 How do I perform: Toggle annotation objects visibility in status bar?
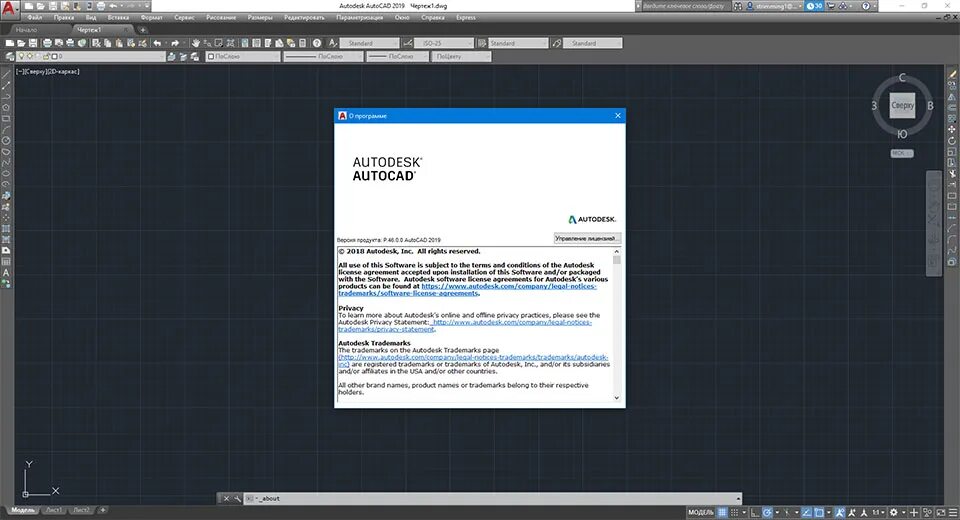841,512
